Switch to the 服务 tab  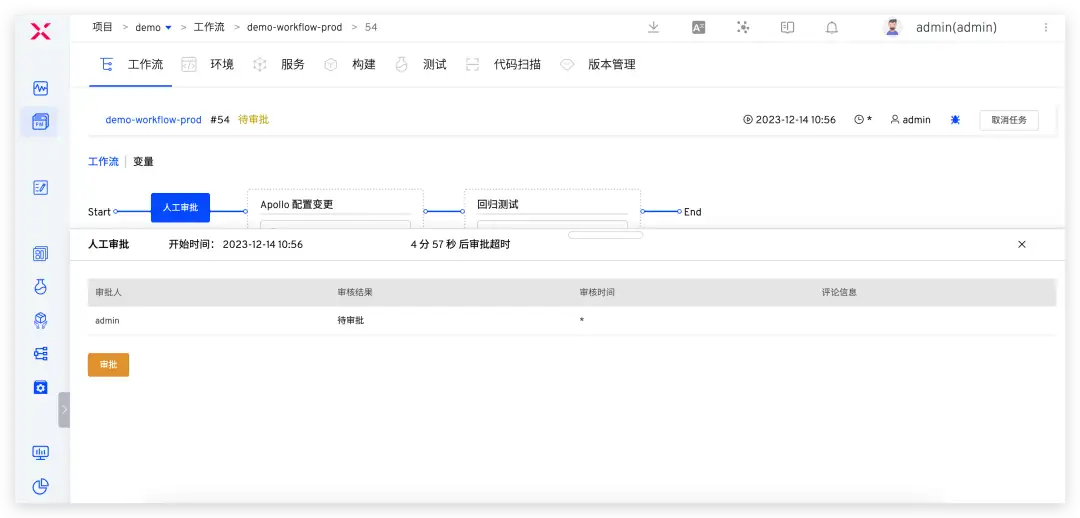coord(278,65)
